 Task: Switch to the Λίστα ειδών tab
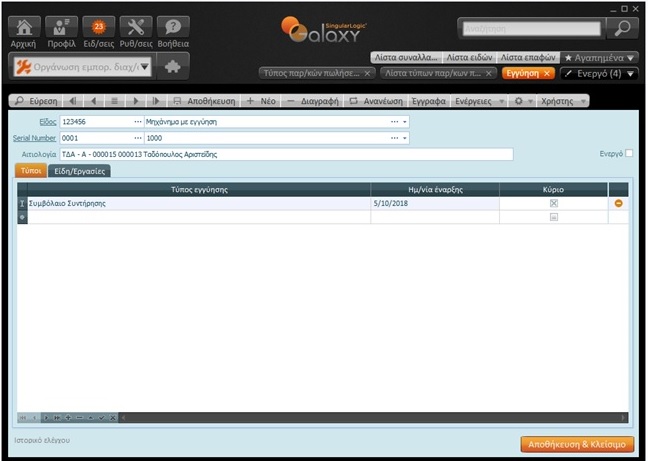(468, 57)
